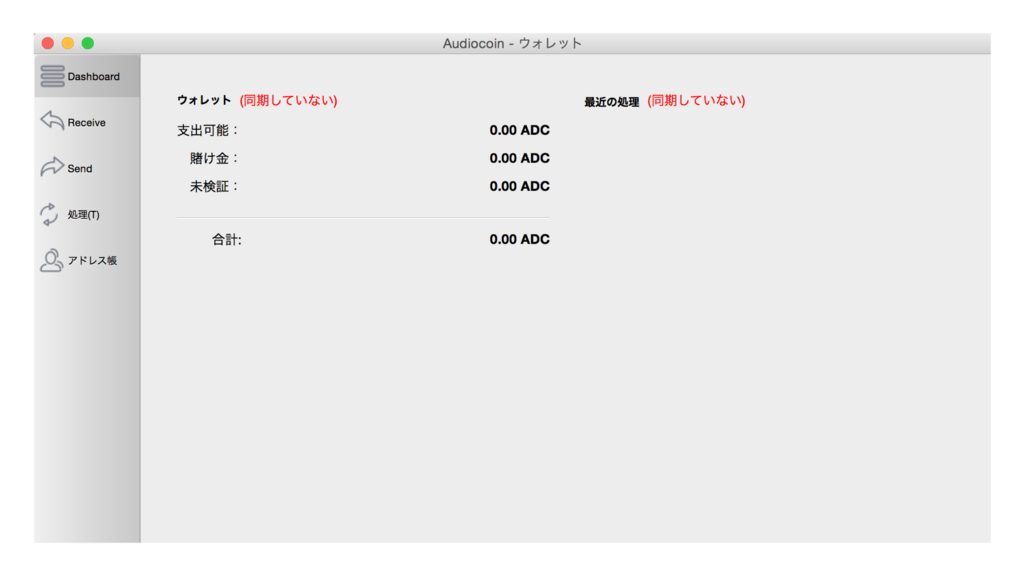Click the Send arrow icon
This screenshot has width=1024, height=576.
(52, 167)
